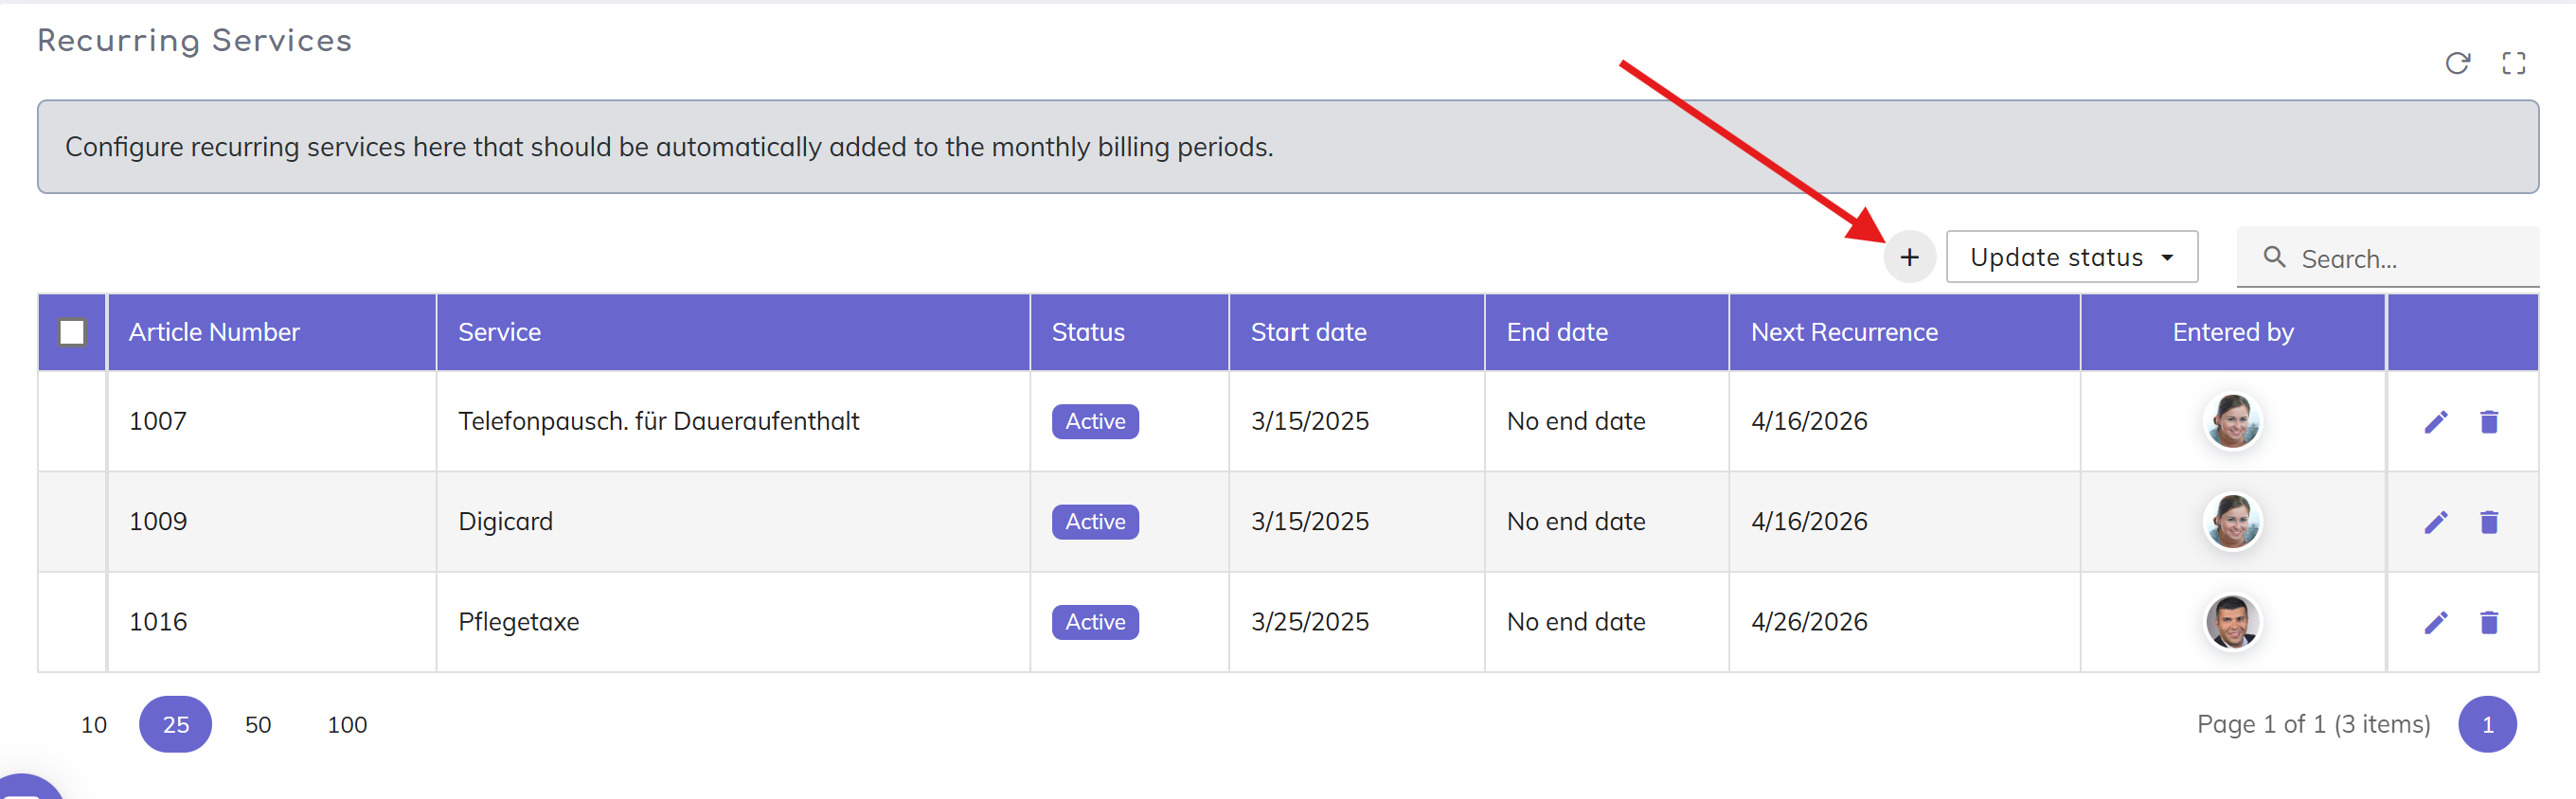Delete the Pflegetaxe service row

tap(2488, 622)
